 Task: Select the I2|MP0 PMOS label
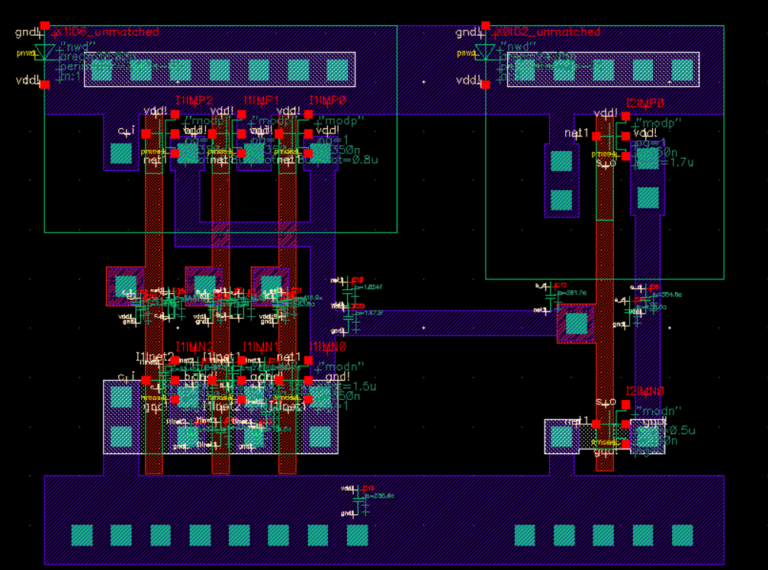pyautogui.click(x=645, y=103)
